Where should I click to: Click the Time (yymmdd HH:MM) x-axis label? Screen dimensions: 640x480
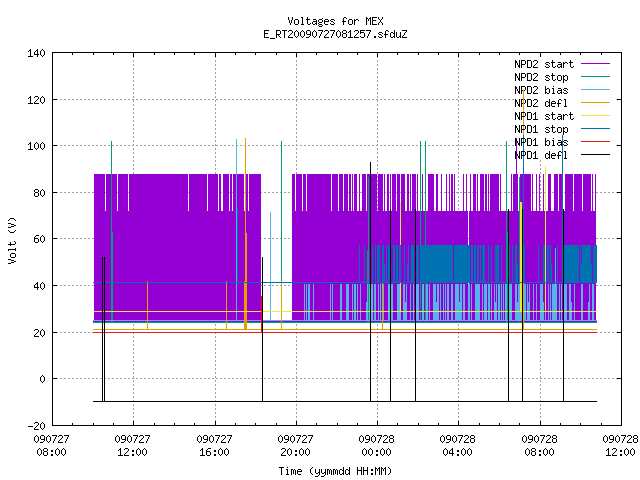click(335, 471)
